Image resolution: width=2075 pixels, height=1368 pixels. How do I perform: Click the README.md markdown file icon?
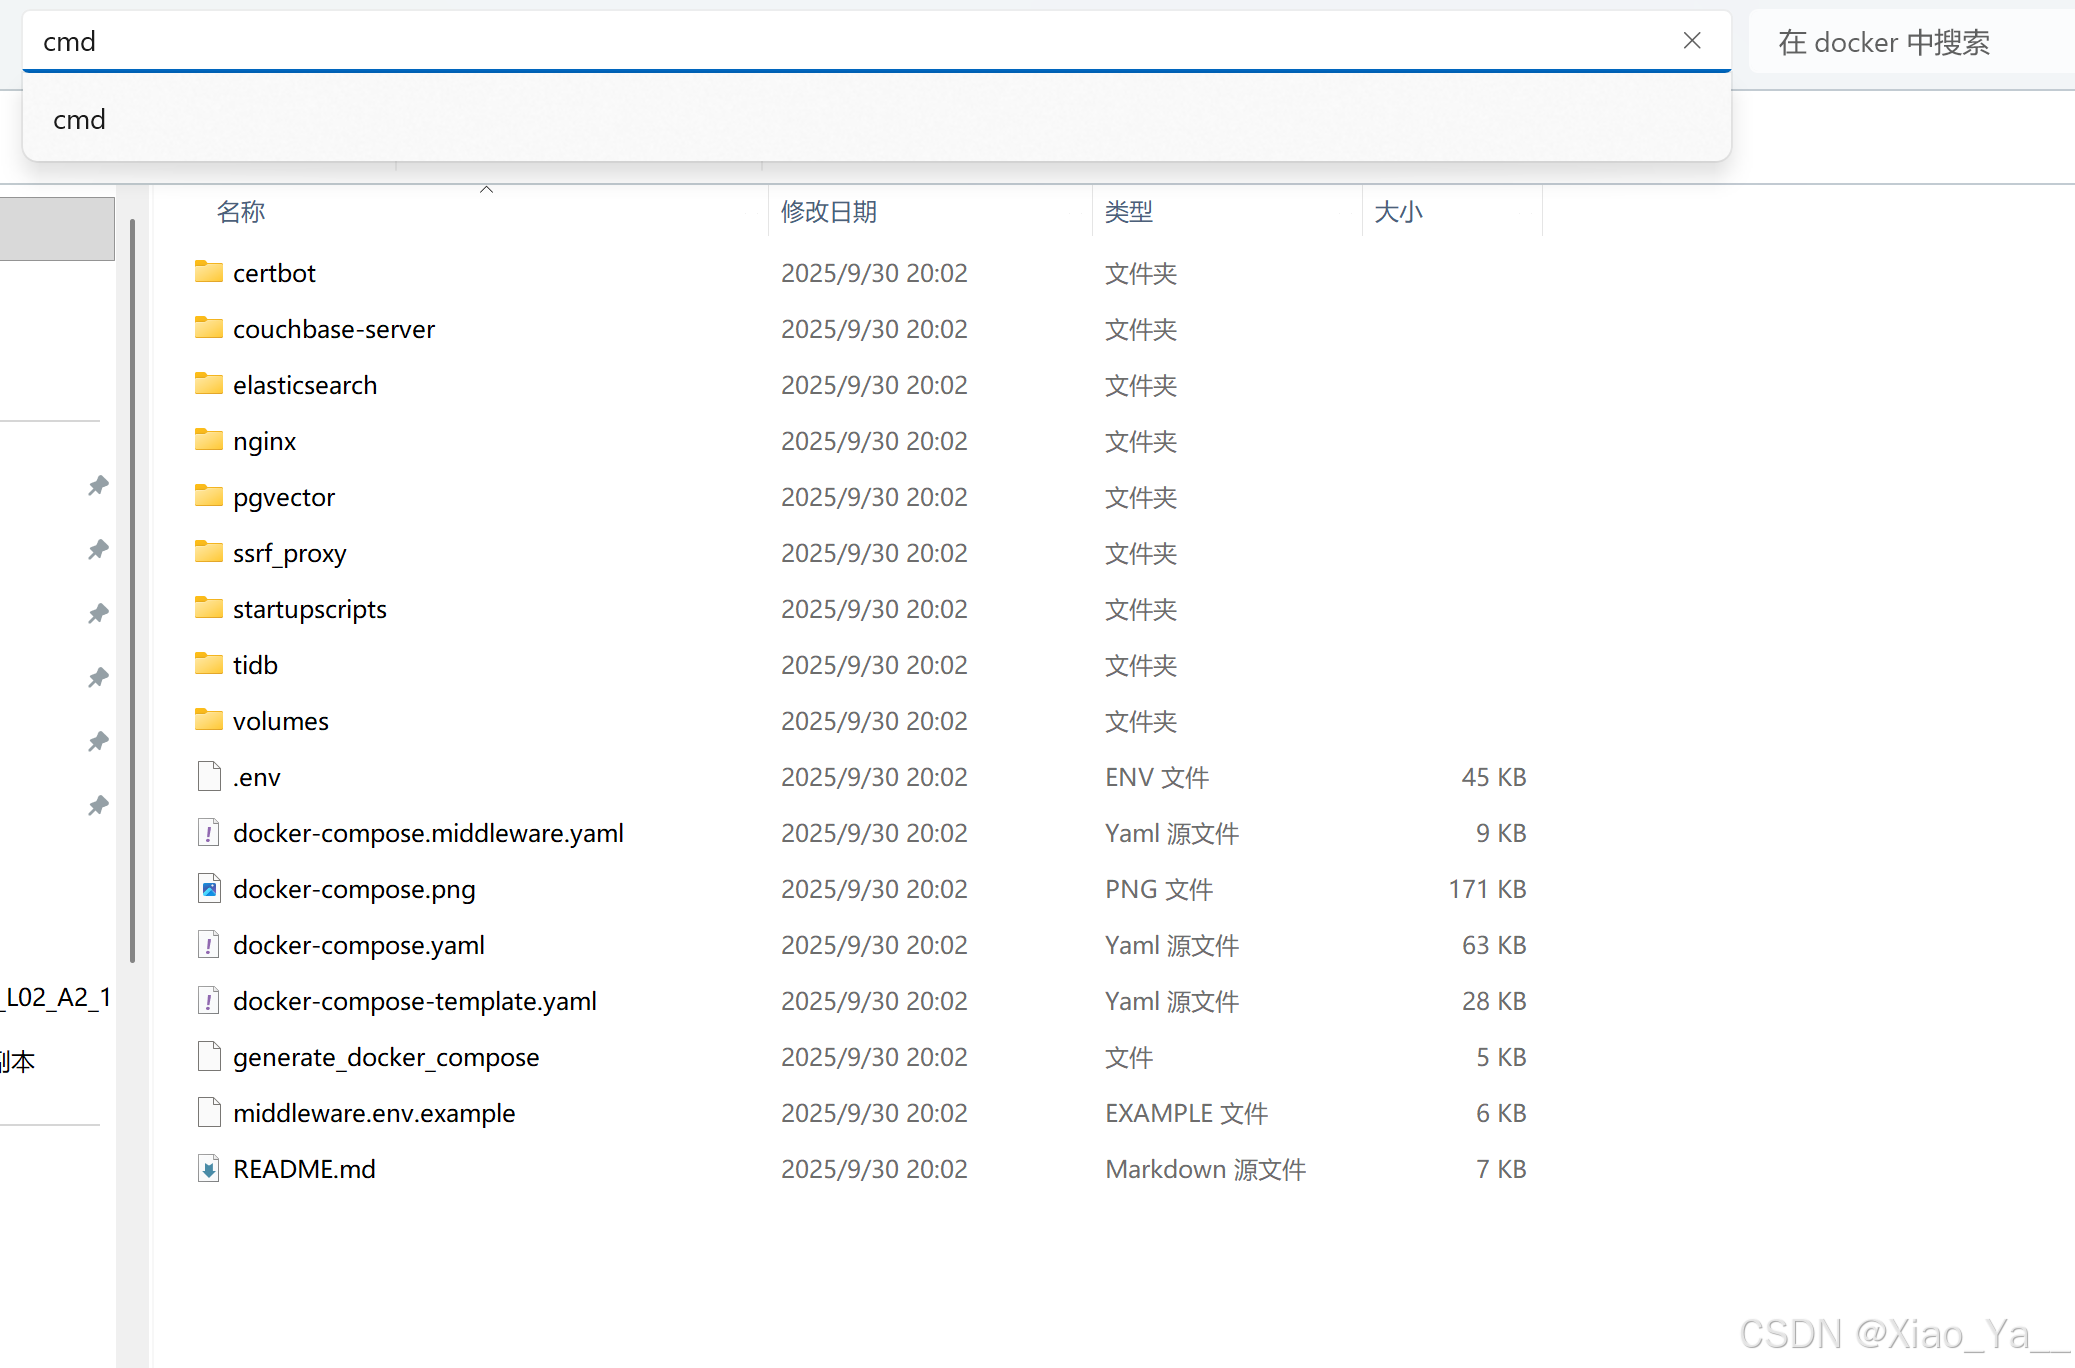point(208,1168)
